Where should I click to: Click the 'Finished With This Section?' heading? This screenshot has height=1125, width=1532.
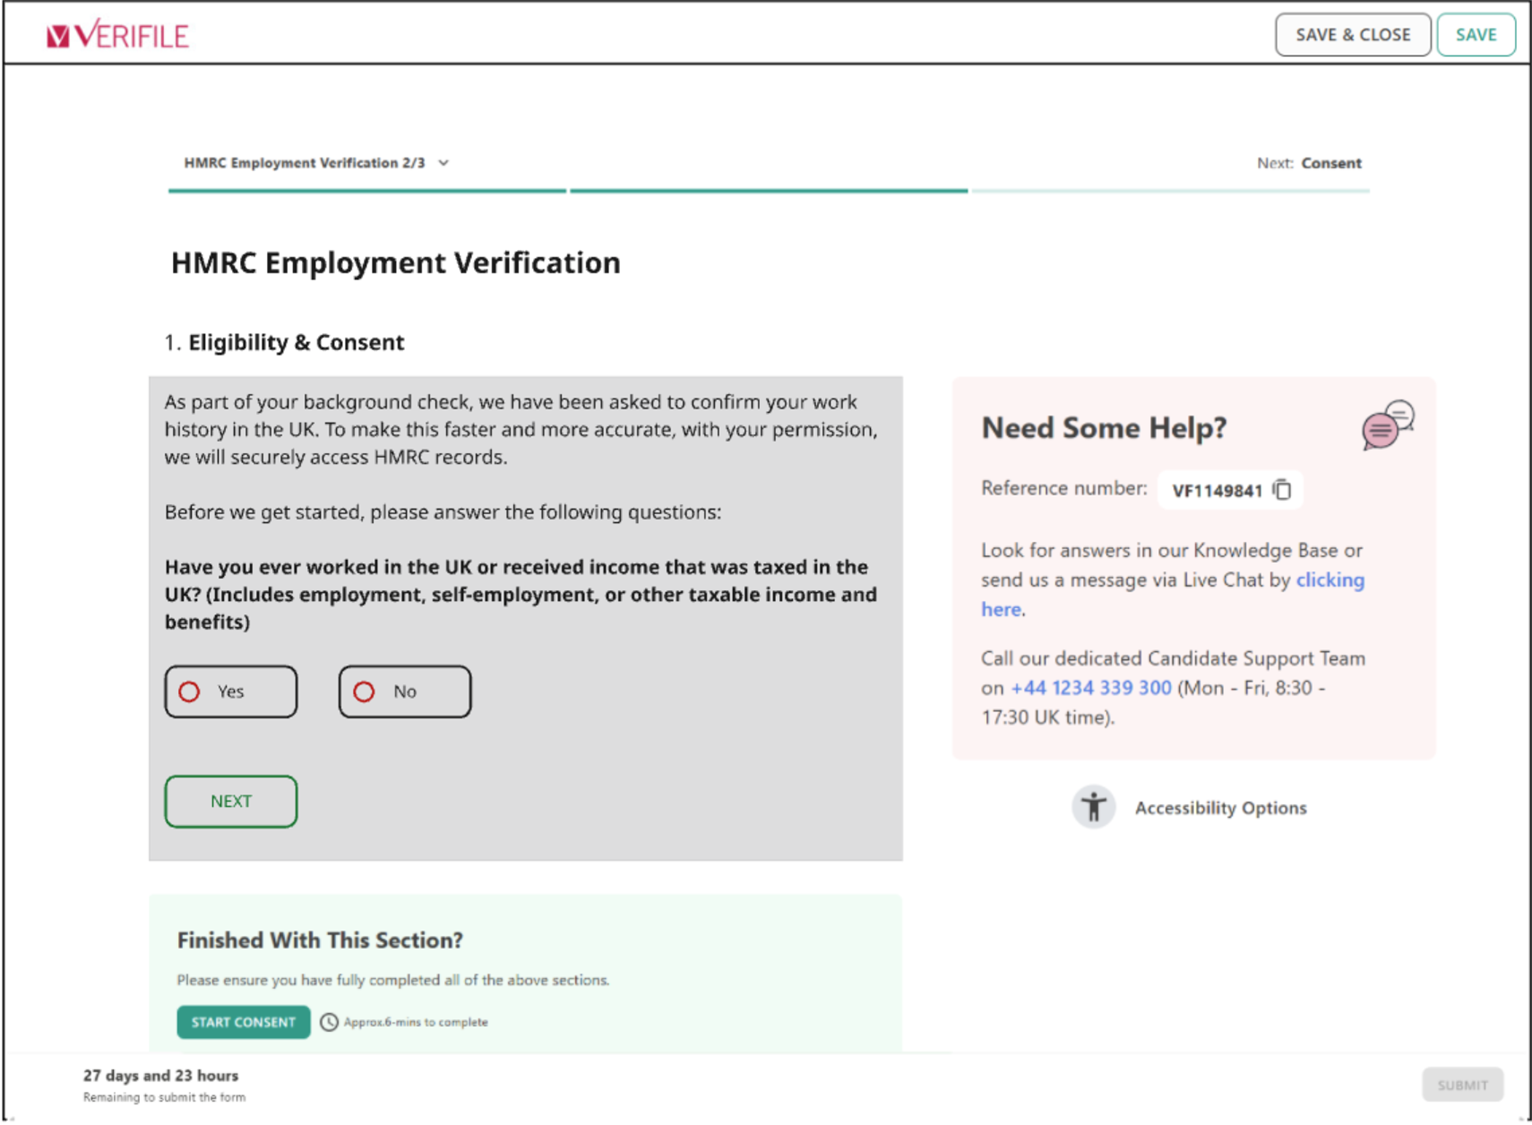[x=320, y=941]
